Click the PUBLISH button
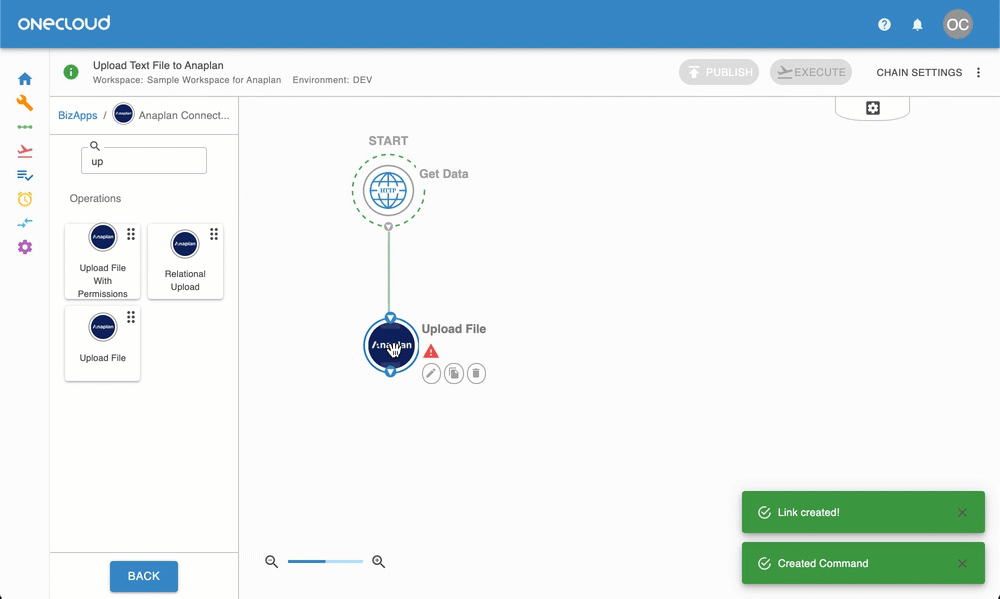The height and width of the screenshot is (599, 1000). 719,72
